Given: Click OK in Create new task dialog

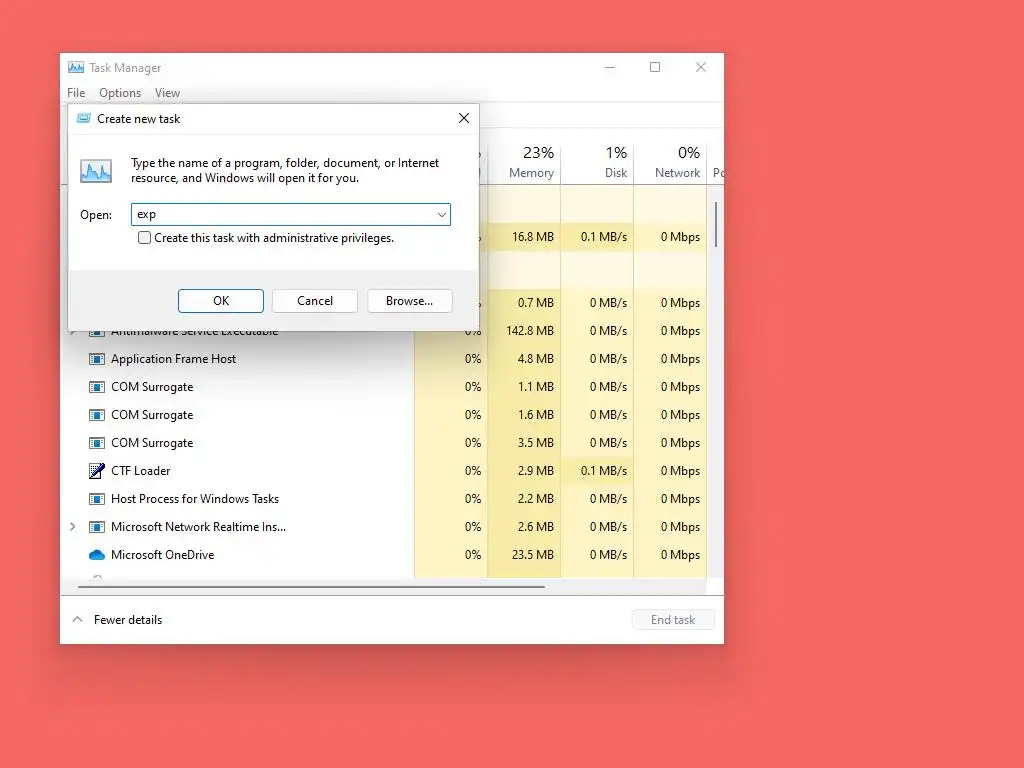Looking at the screenshot, I should [x=221, y=301].
